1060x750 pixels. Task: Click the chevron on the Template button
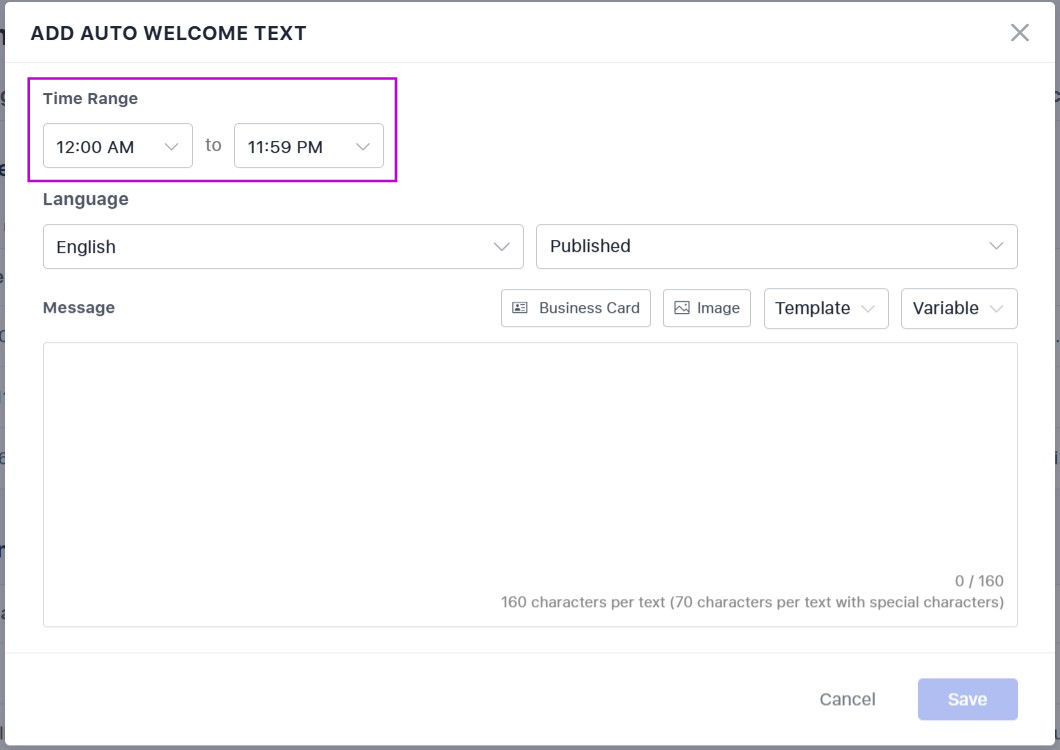[867, 309]
